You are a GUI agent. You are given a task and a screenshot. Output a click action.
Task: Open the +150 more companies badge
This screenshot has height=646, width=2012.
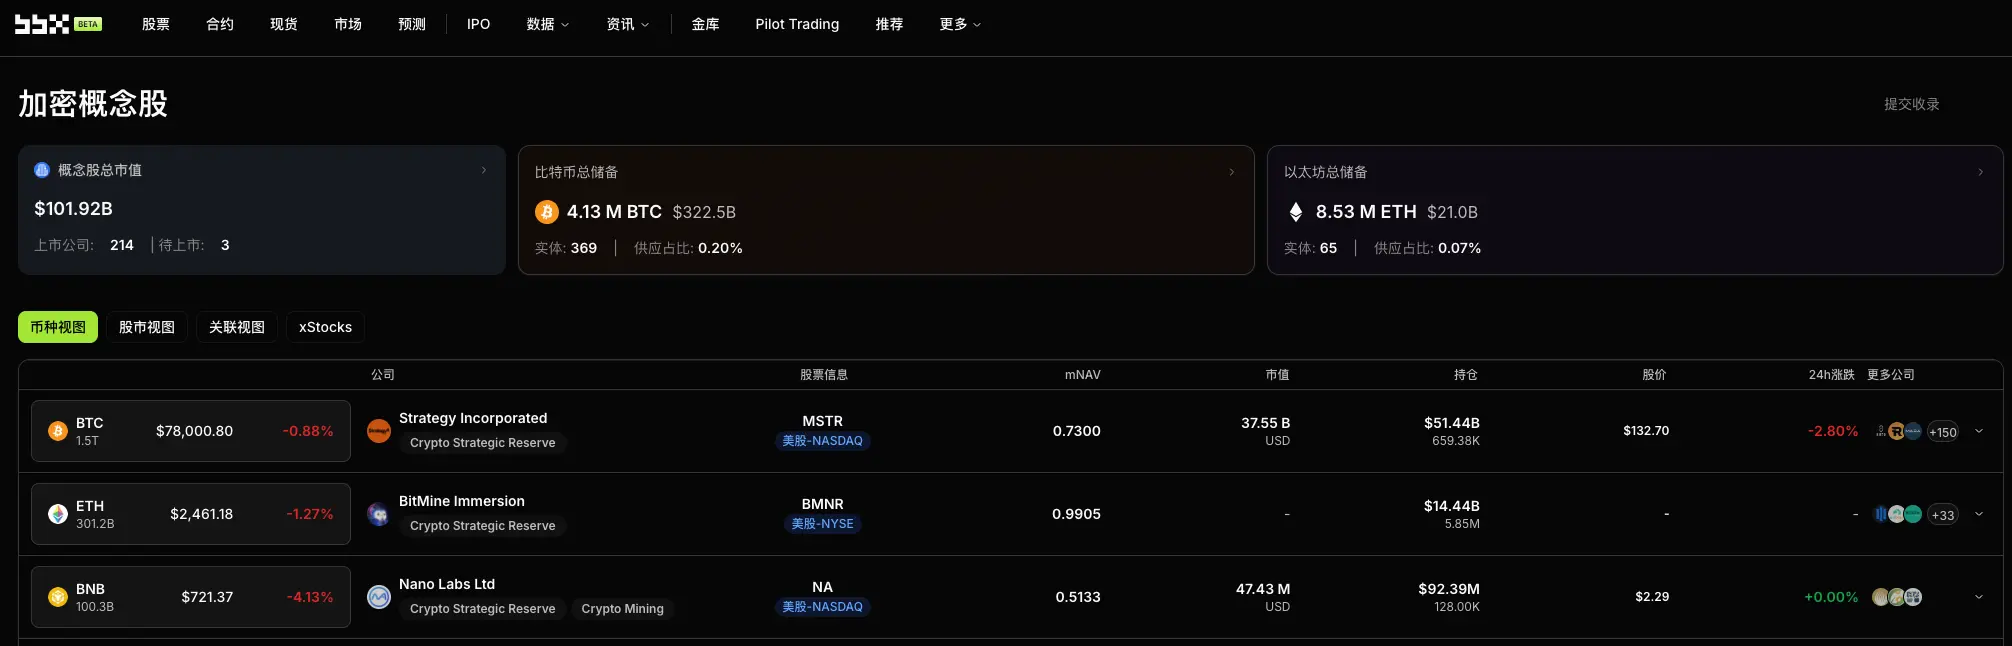click(x=1943, y=432)
